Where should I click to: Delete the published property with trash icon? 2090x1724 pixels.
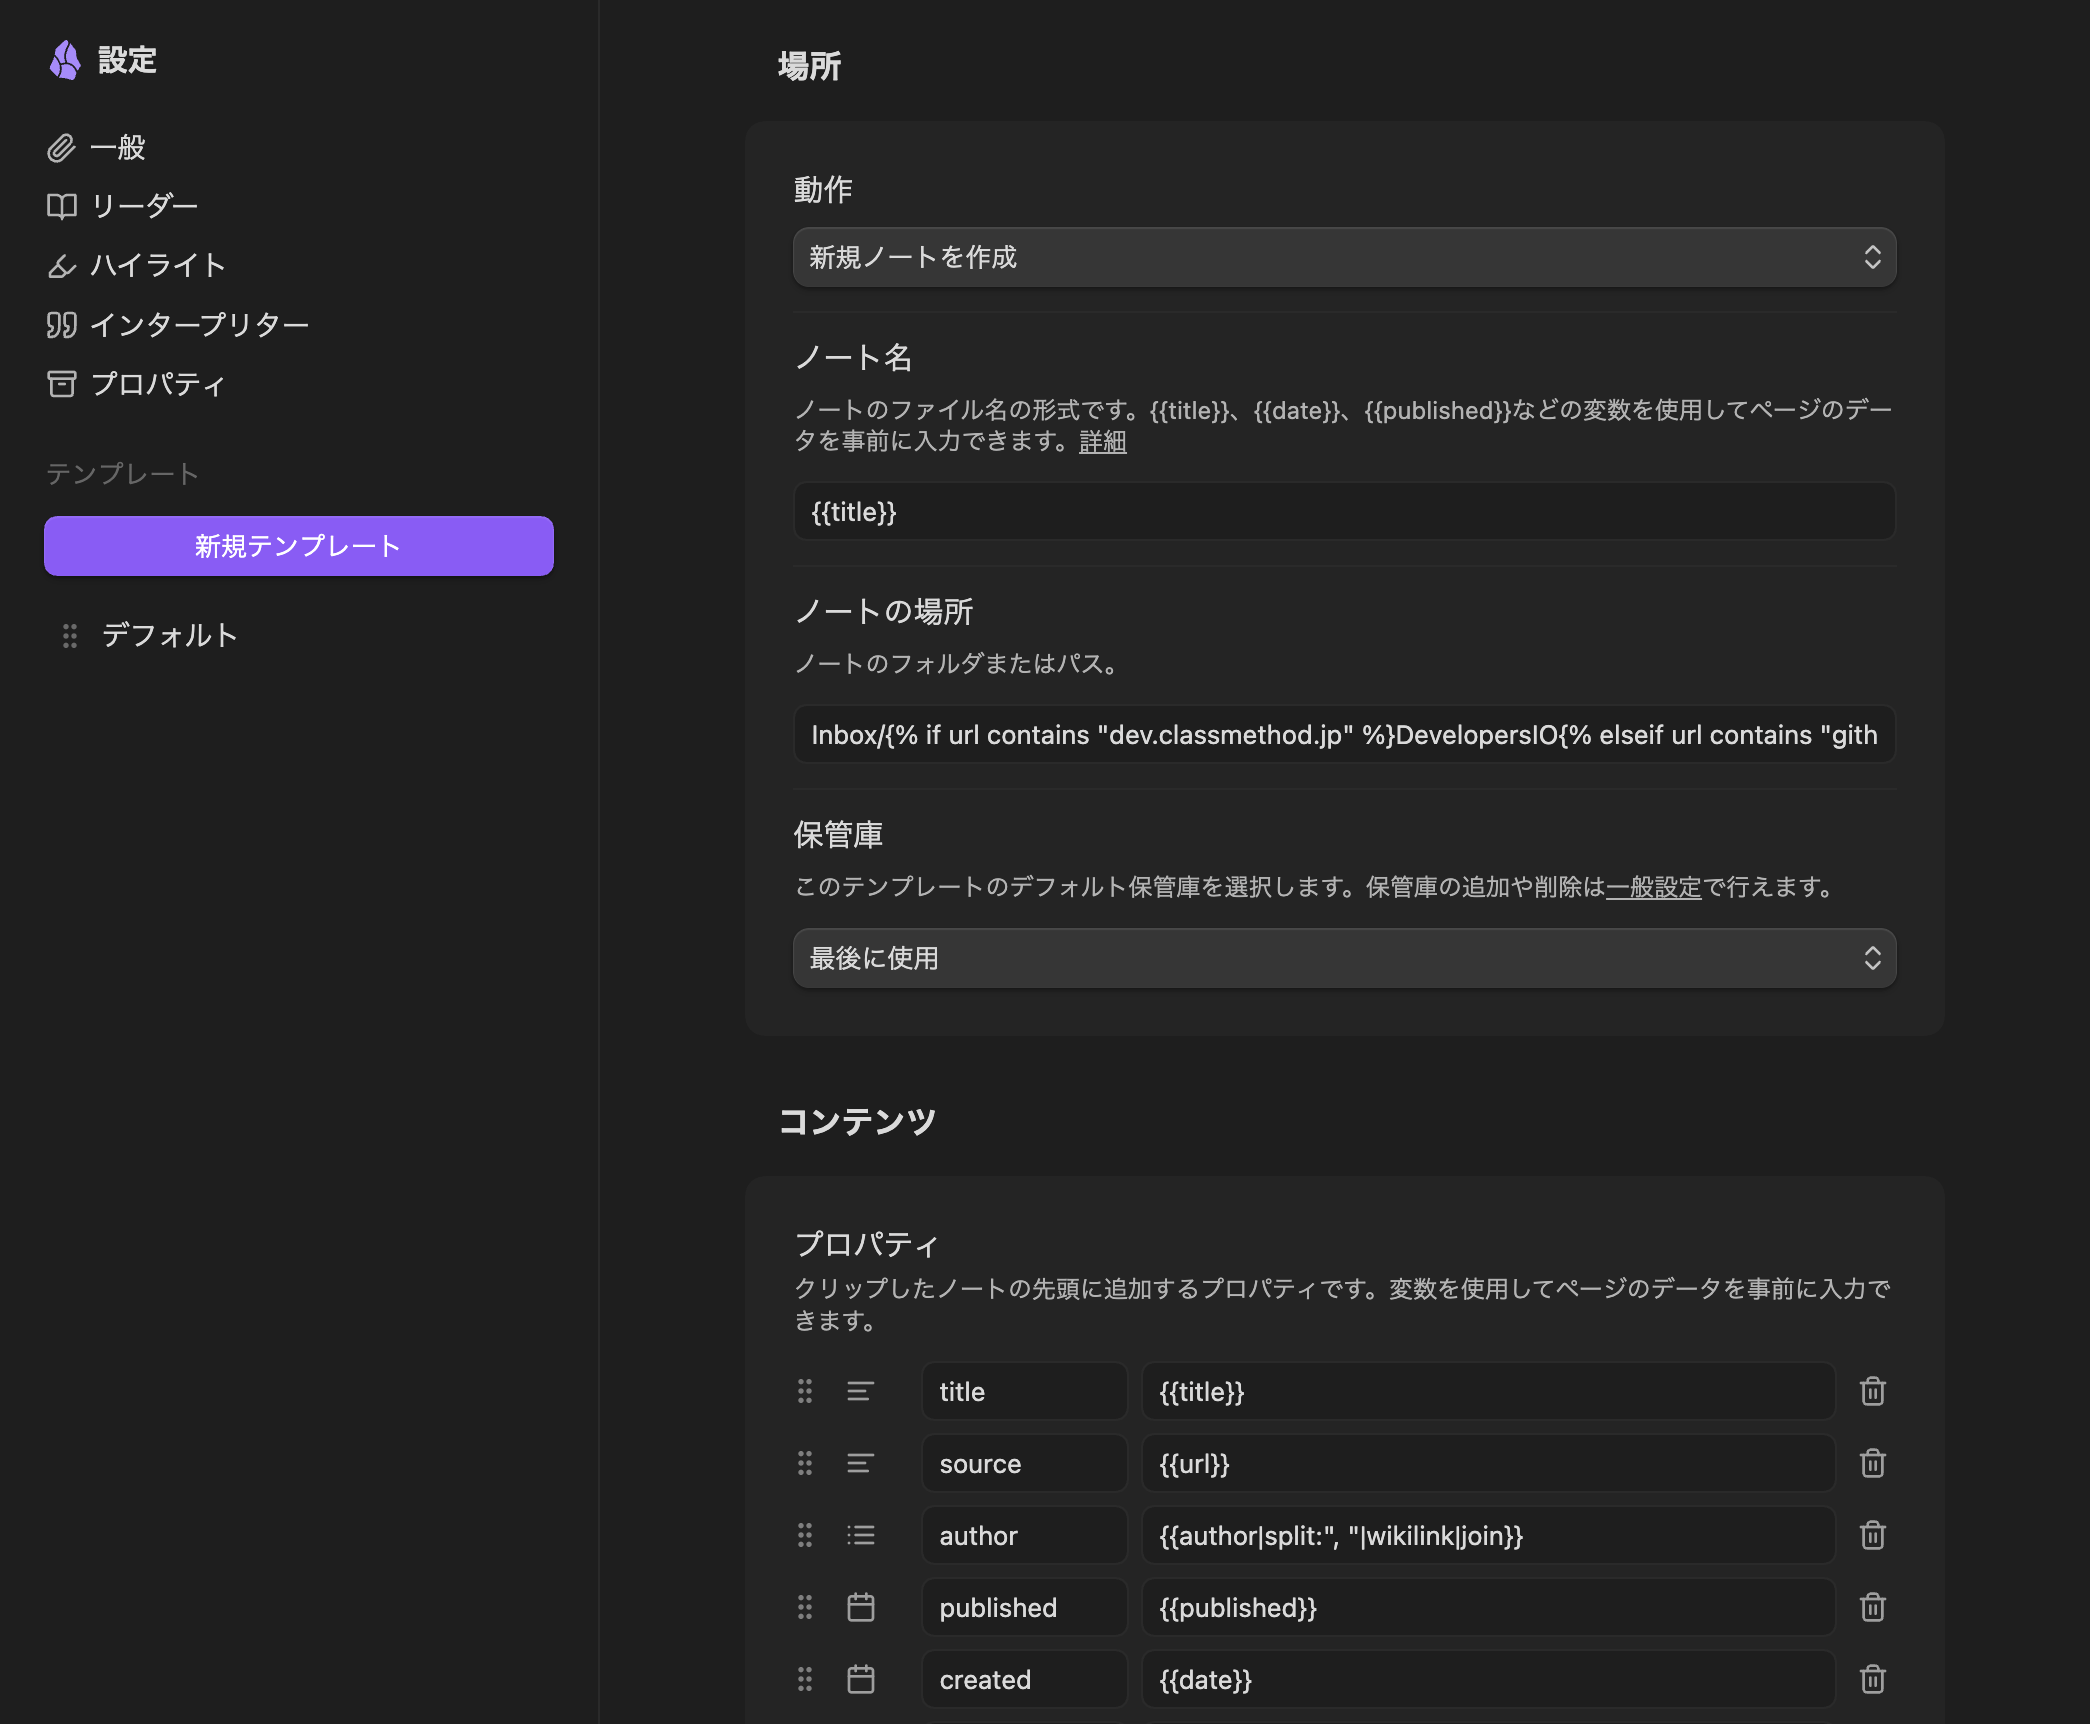[x=1872, y=1607]
